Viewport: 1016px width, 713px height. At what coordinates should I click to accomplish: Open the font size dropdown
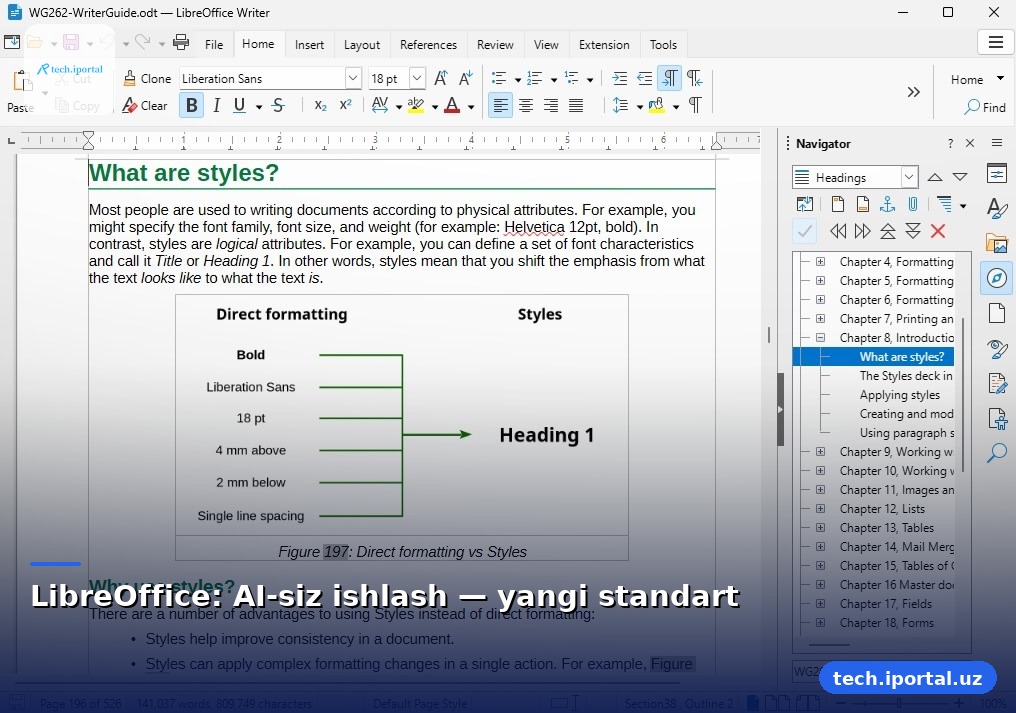pyautogui.click(x=417, y=78)
